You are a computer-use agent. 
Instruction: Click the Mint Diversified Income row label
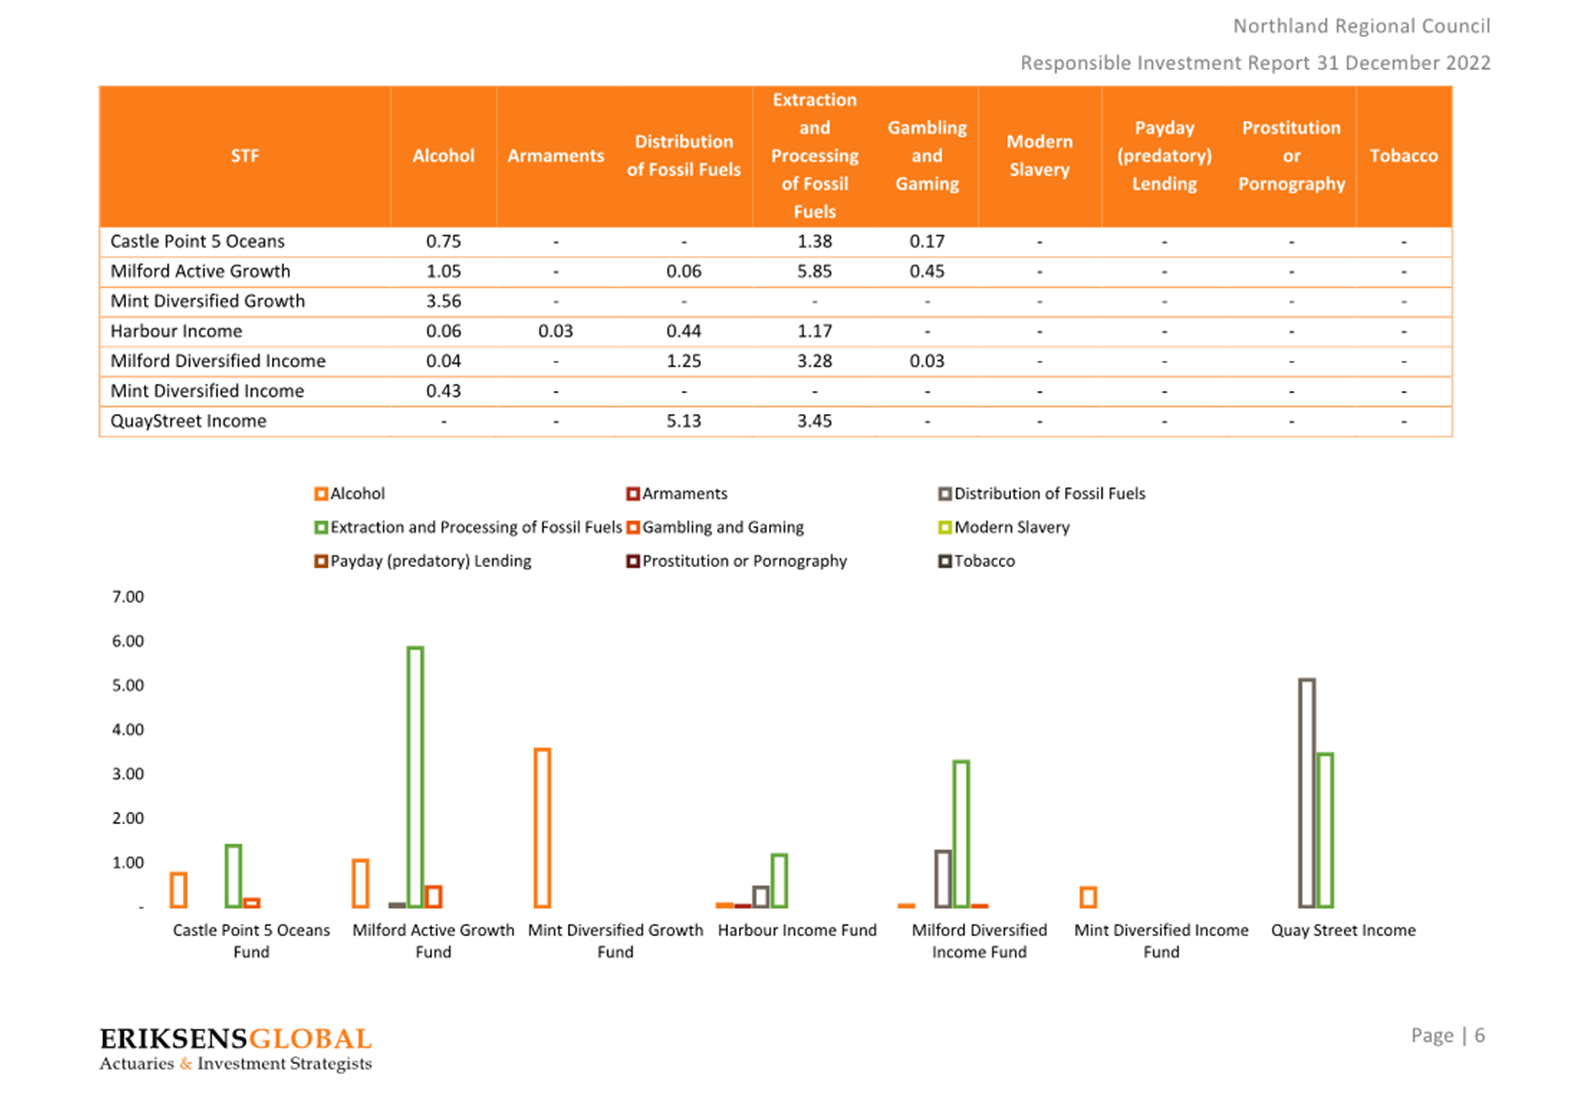click(207, 391)
